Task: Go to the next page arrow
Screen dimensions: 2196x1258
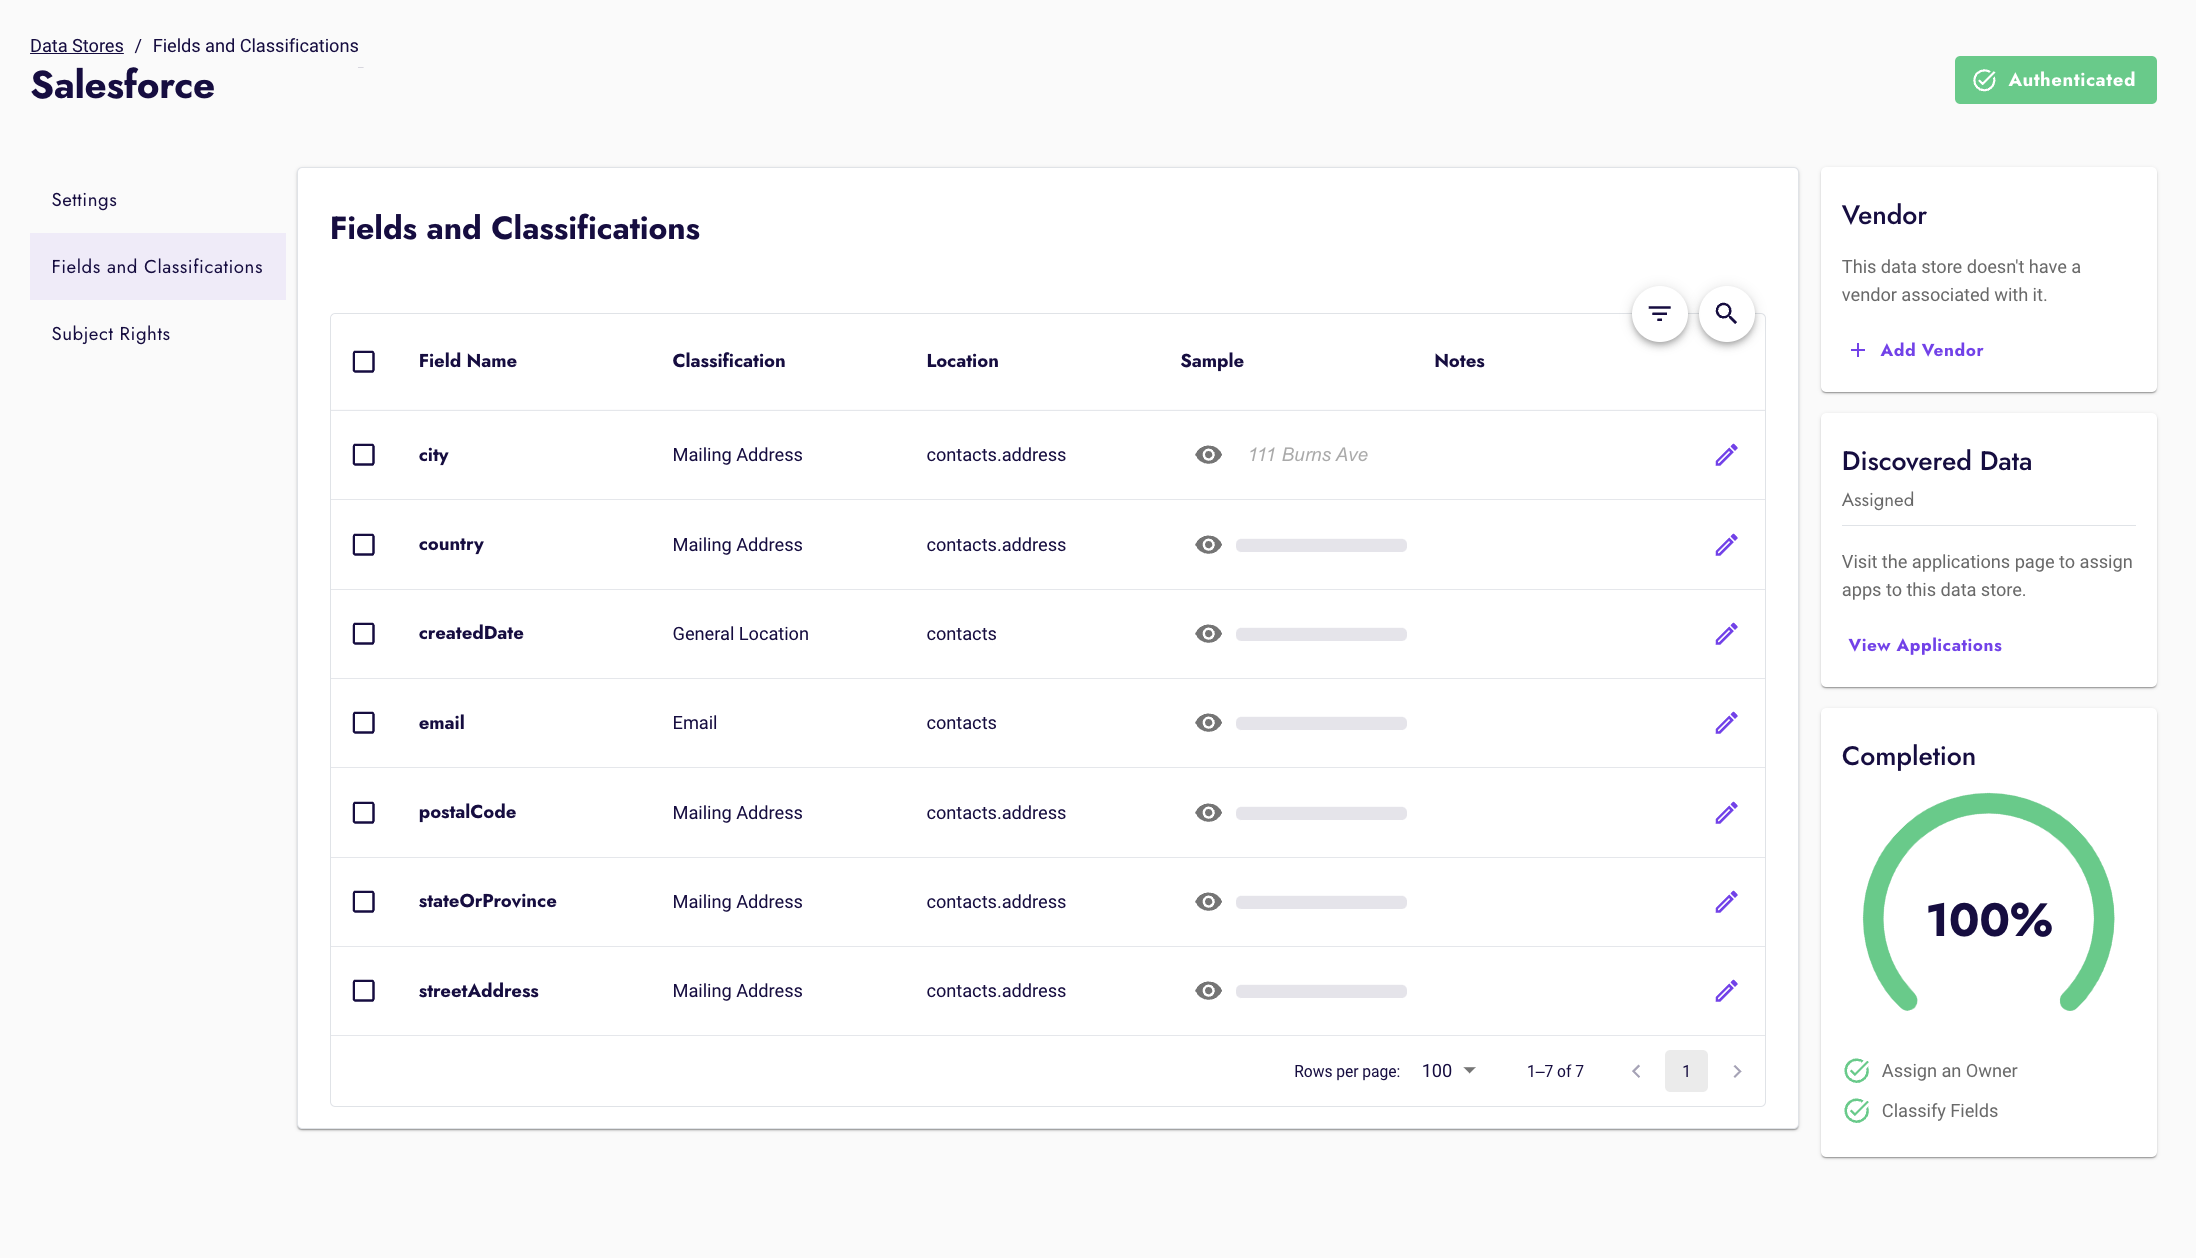Action: 1737,1071
